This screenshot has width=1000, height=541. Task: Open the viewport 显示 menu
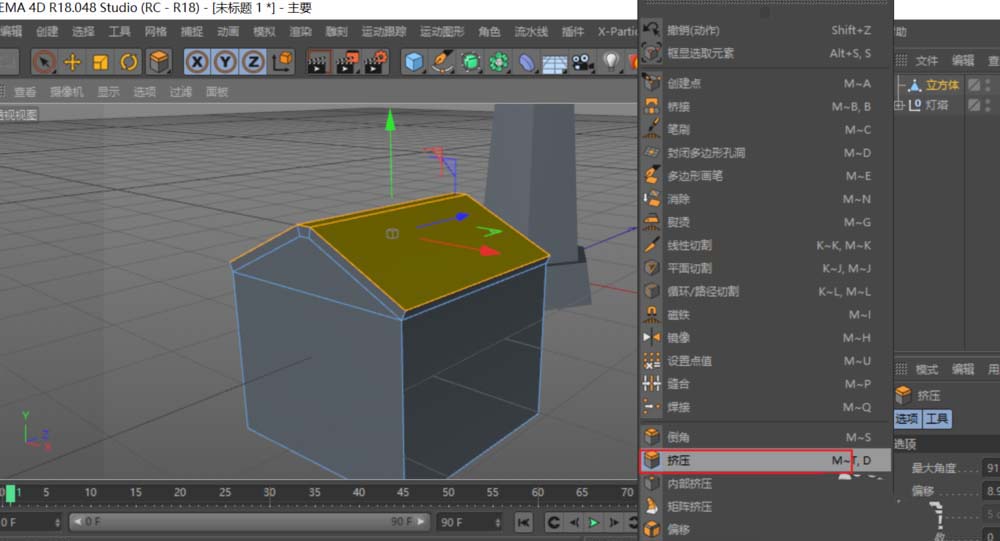coord(108,92)
